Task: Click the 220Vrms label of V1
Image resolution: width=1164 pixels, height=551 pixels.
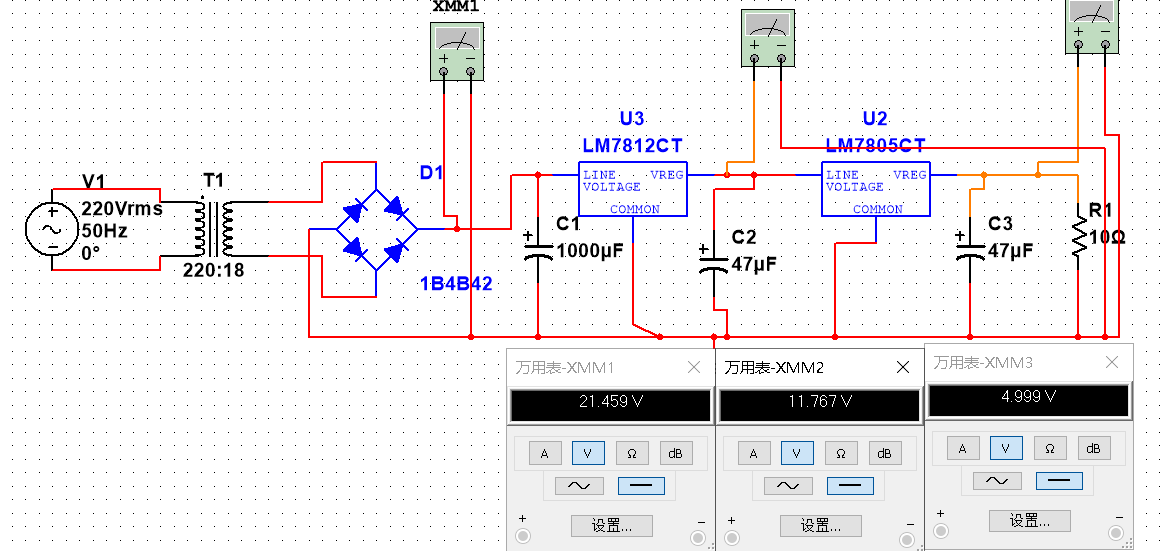Action: click(122, 209)
